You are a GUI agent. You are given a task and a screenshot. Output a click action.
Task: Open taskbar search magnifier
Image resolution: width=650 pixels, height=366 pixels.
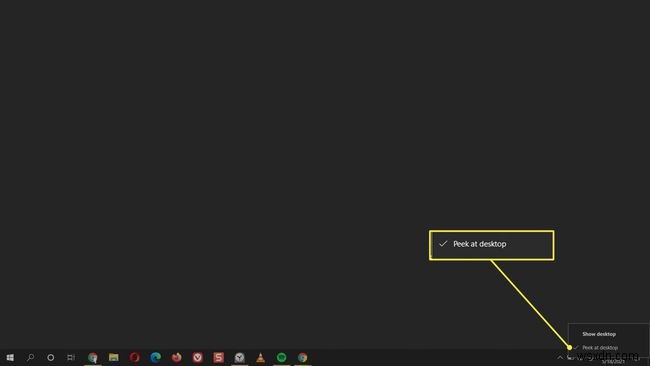[30, 357]
